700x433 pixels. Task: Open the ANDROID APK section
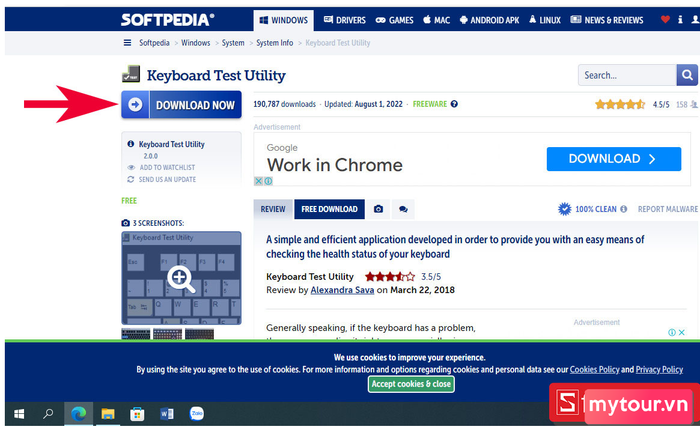coord(489,20)
